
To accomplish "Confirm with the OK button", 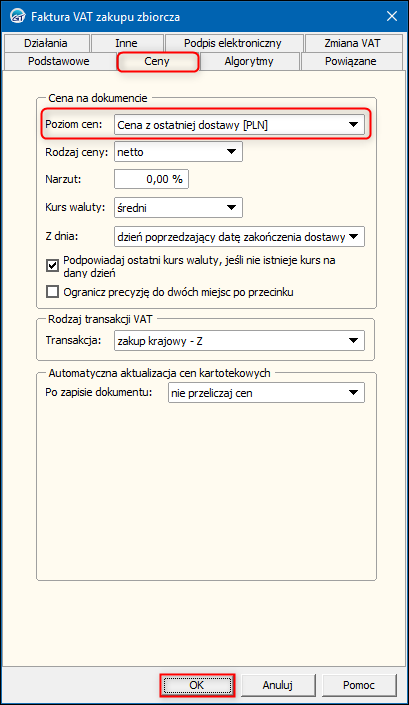I will click(x=196, y=685).
